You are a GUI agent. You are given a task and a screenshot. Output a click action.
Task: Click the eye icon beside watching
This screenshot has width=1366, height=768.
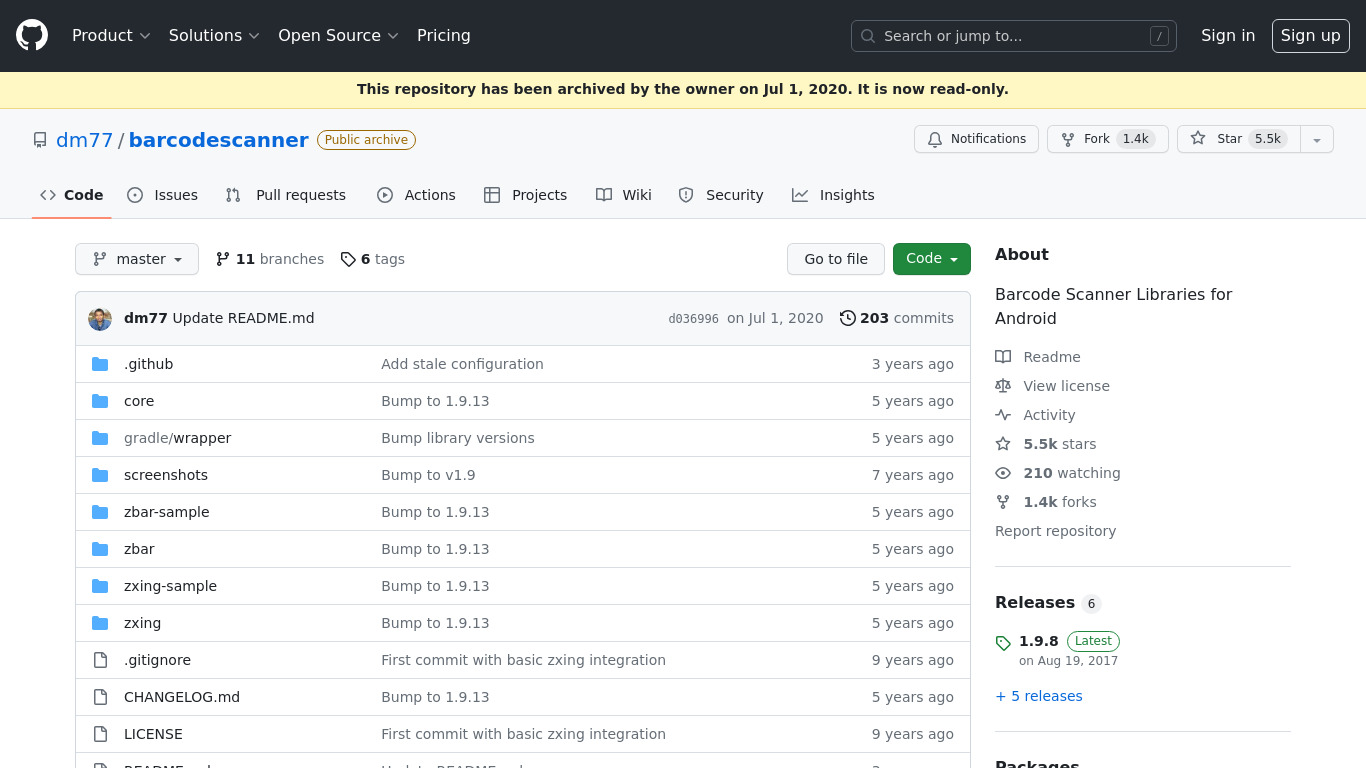(x=1003, y=473)
